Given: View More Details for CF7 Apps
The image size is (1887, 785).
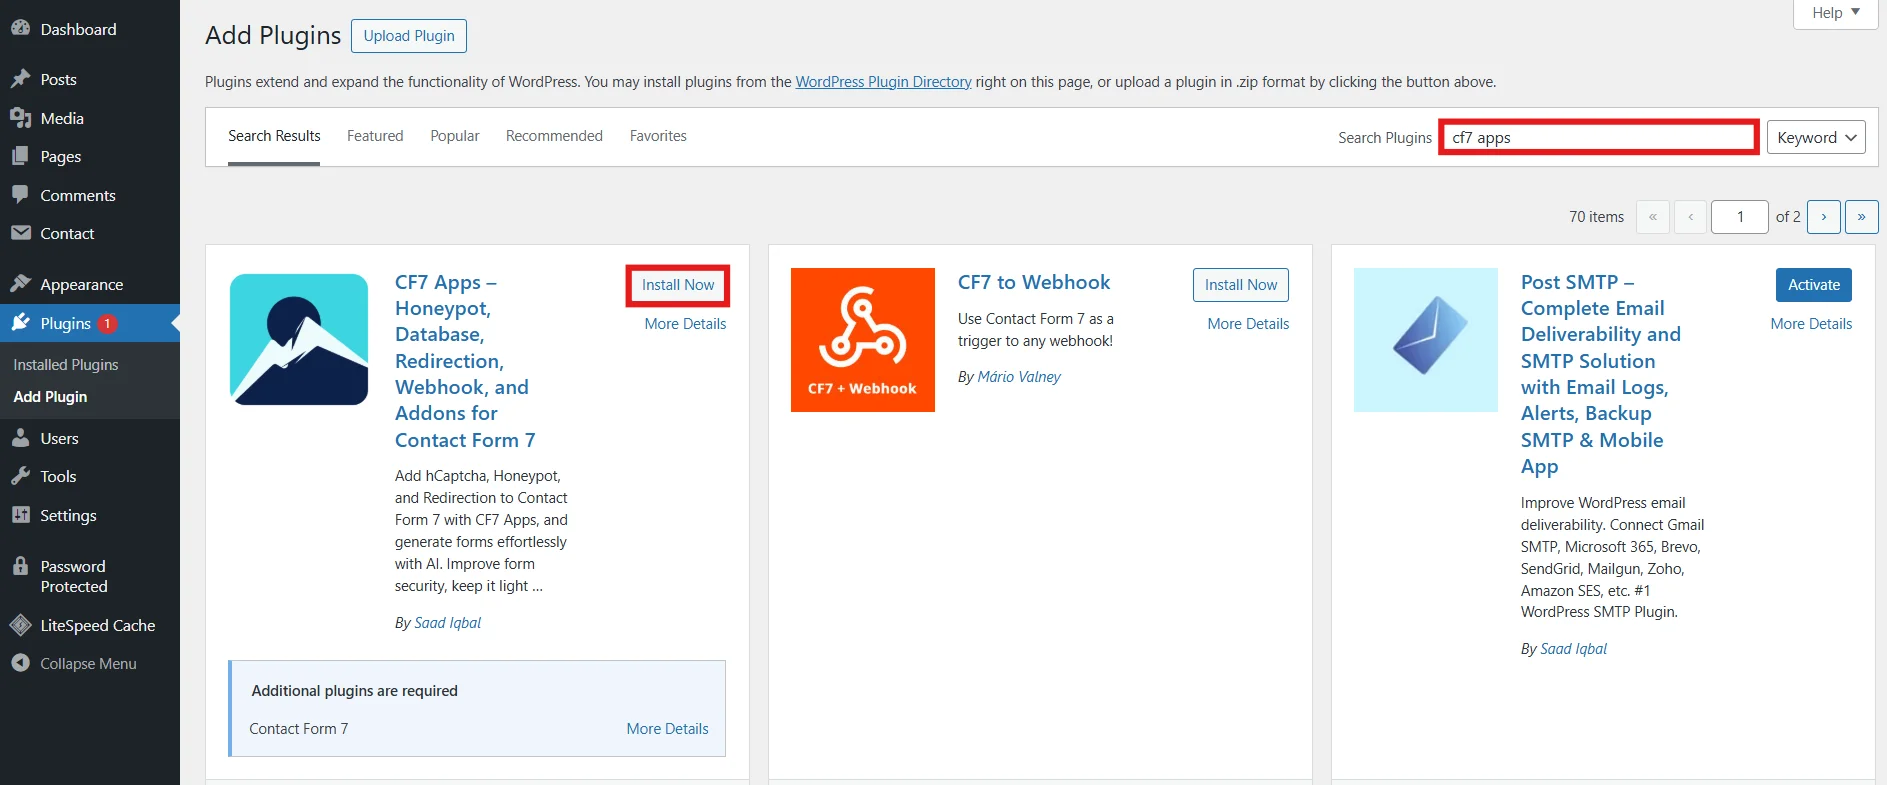Looking at the screenshot, I should click(685, 324).
